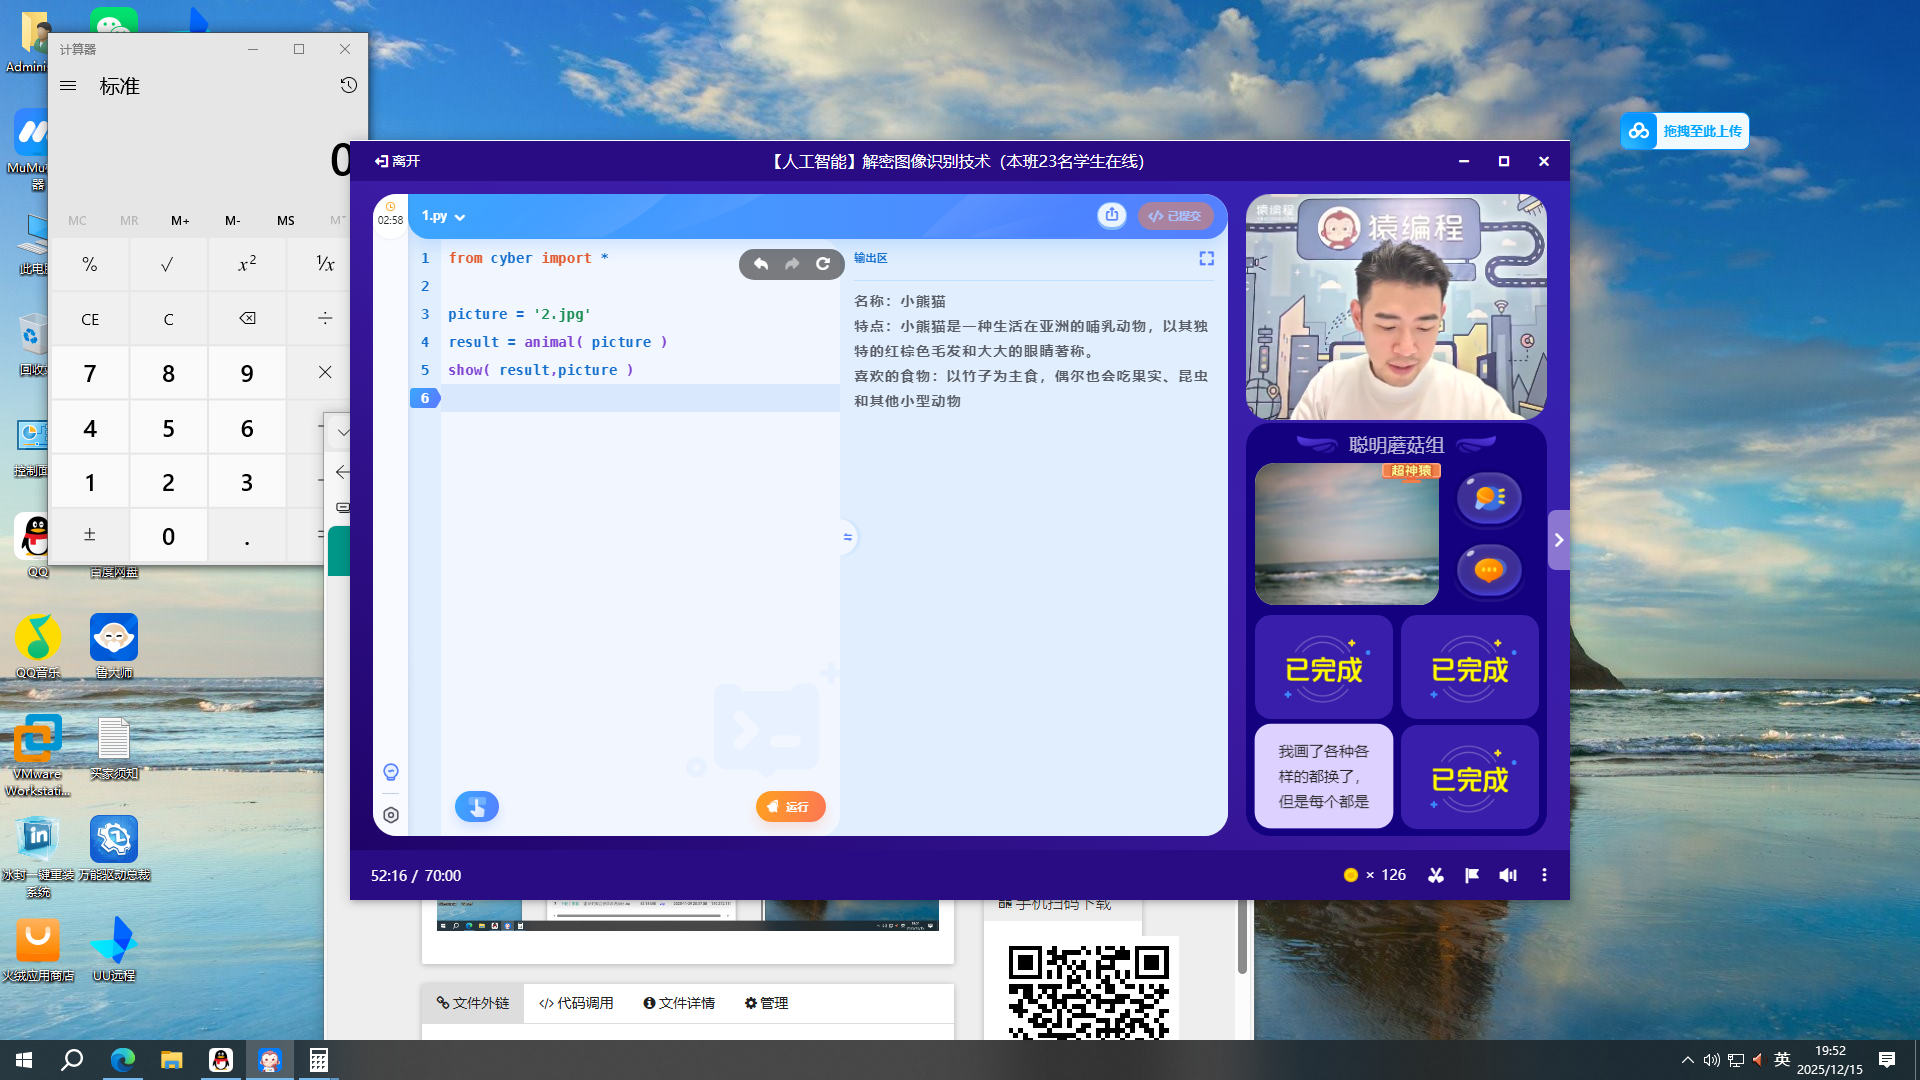Open the three-dot more options menu

coord(1544,875)
